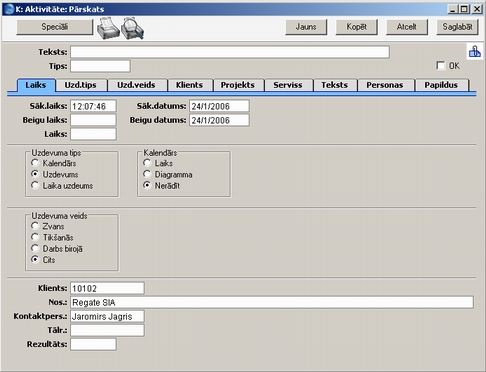Click the Kontaktpers. field with Jaromirs Jagris
Viewport: 486px width, 372px height.
coord(107,316)
